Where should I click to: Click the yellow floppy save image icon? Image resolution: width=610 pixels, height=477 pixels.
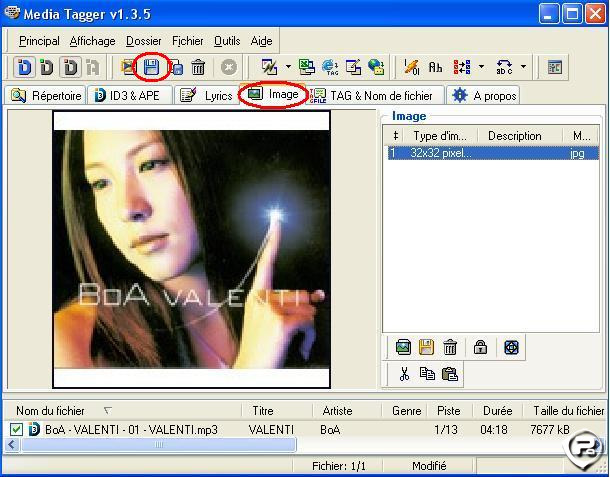point(426,347)
